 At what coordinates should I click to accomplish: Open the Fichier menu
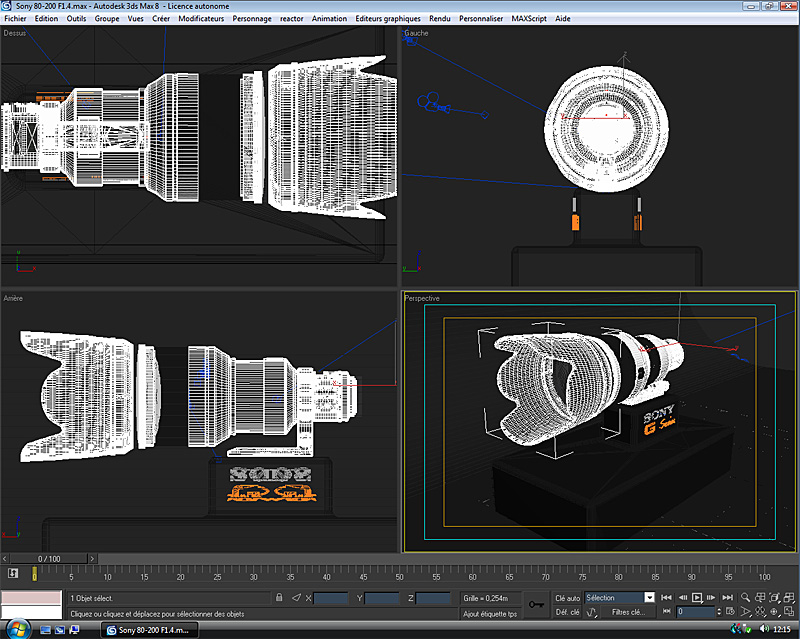15,18
